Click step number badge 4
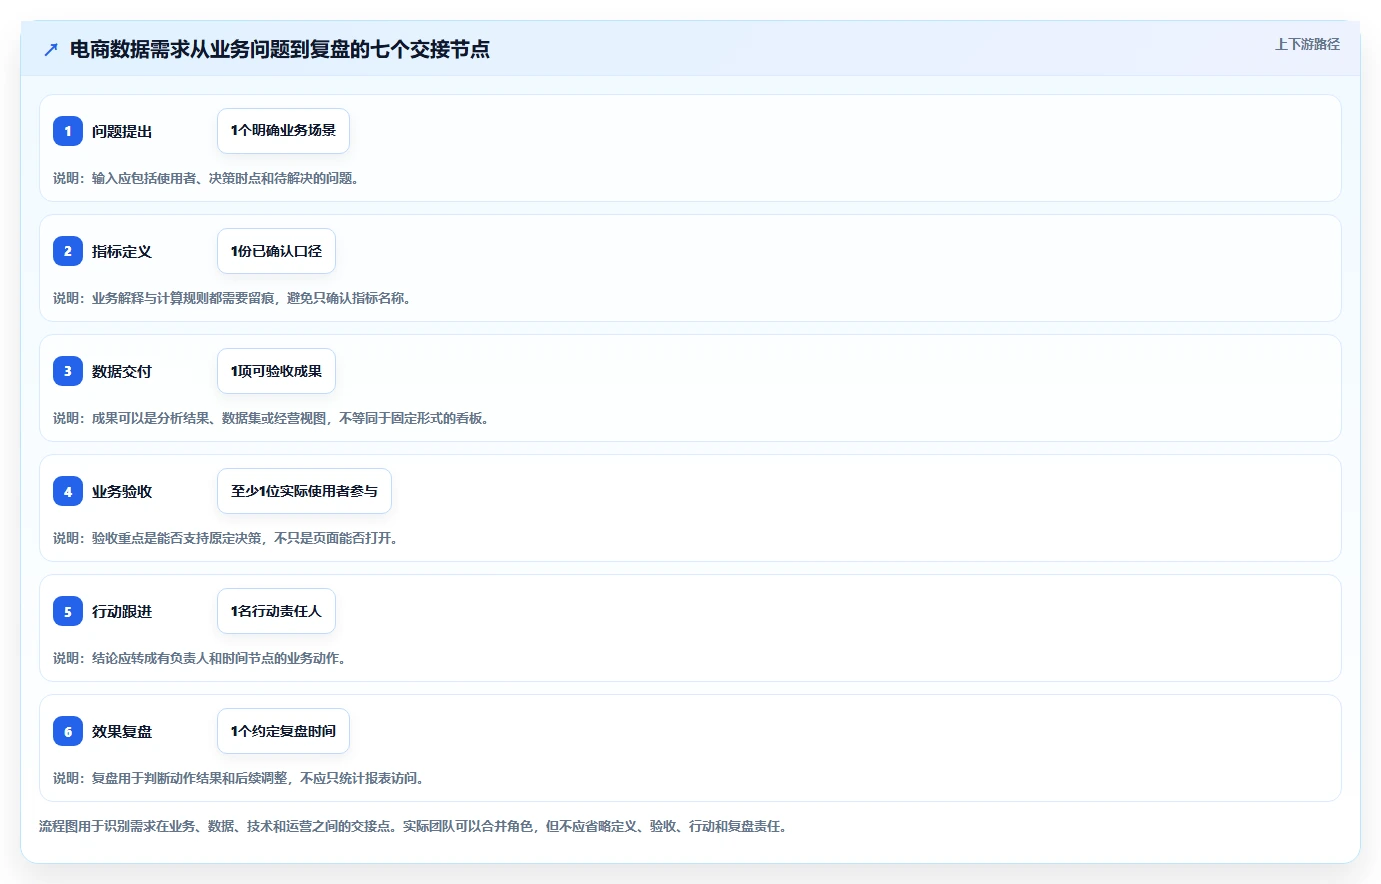The height and width of the screenshot is (884, 1381). (68, 491)
